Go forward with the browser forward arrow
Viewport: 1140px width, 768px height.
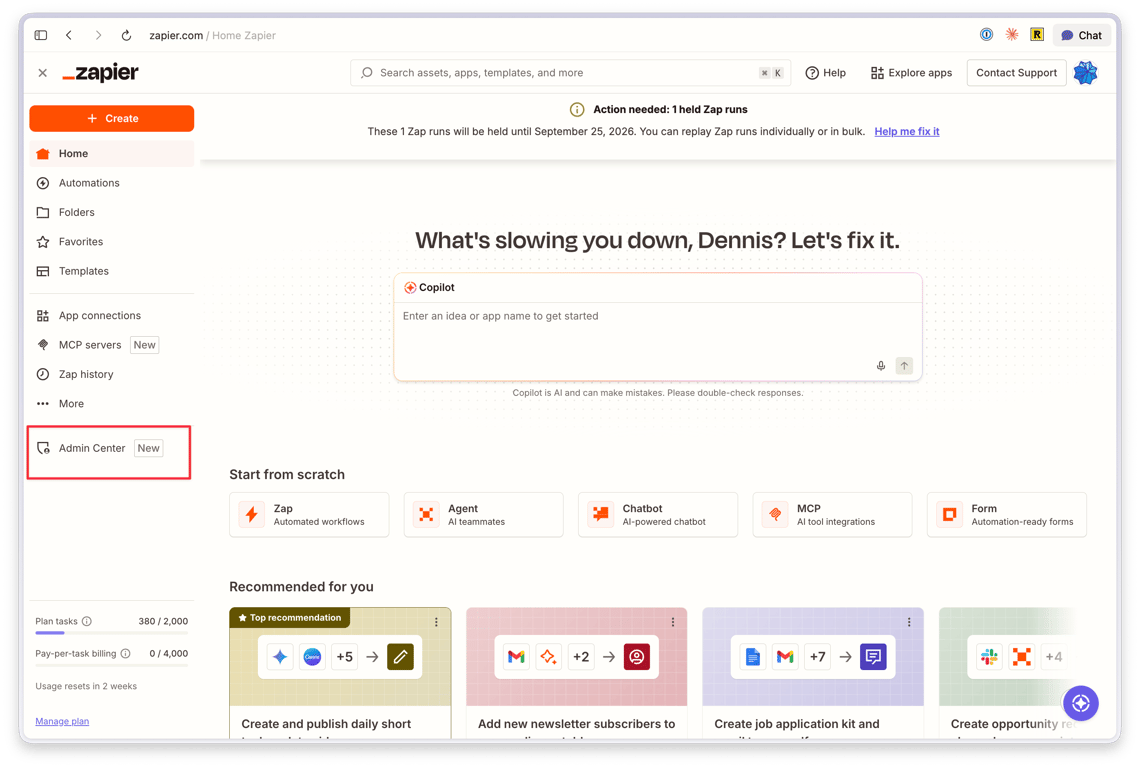point(98,35)
